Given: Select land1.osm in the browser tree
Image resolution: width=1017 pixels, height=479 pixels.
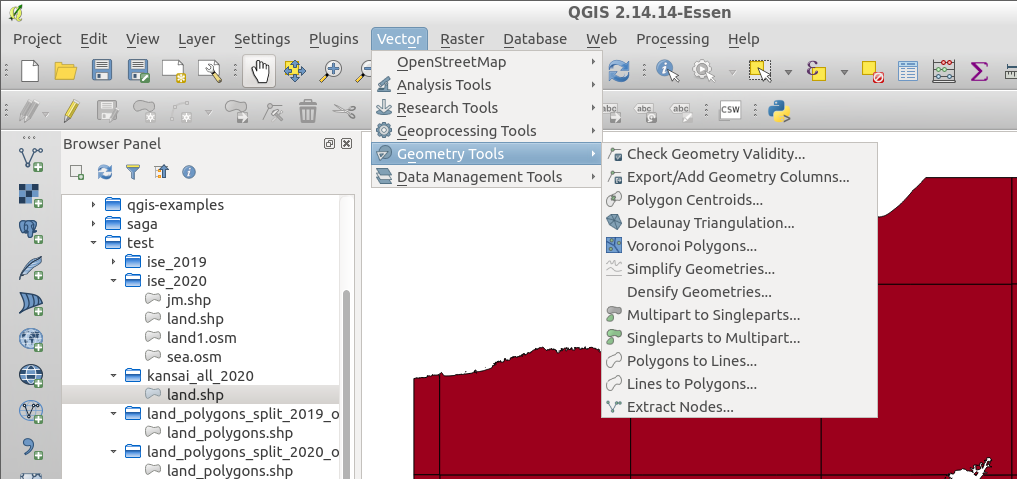Looking at the screenshot, I should (201, 338).
